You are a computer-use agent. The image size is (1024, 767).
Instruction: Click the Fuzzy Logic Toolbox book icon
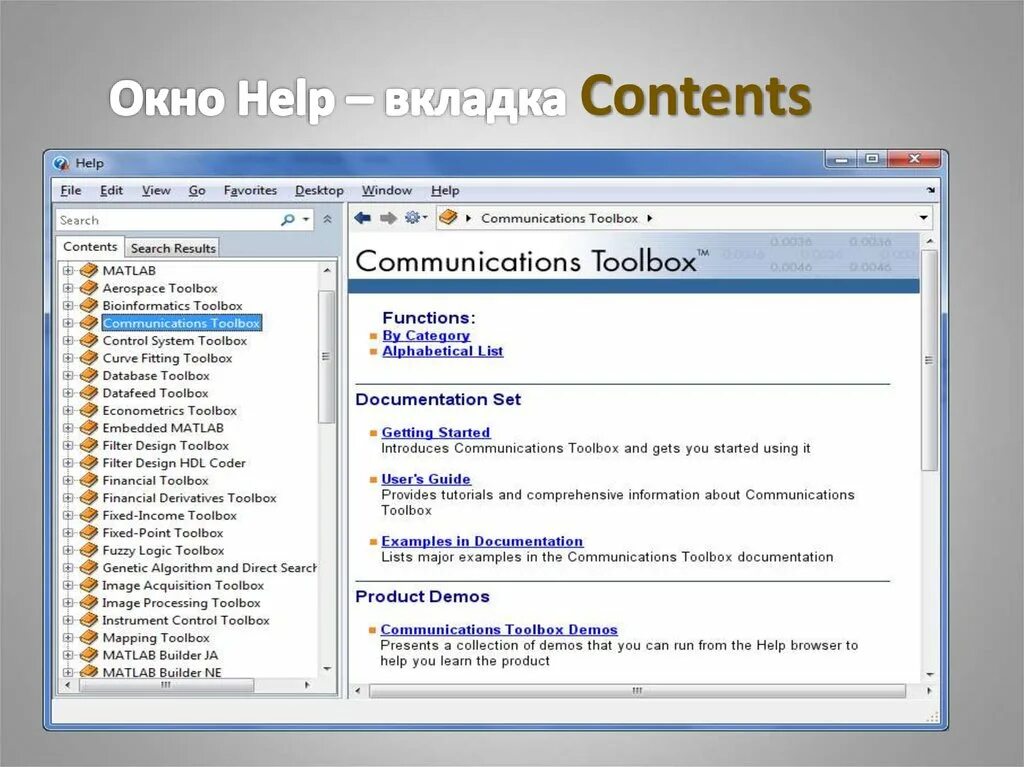click(88, 550)
